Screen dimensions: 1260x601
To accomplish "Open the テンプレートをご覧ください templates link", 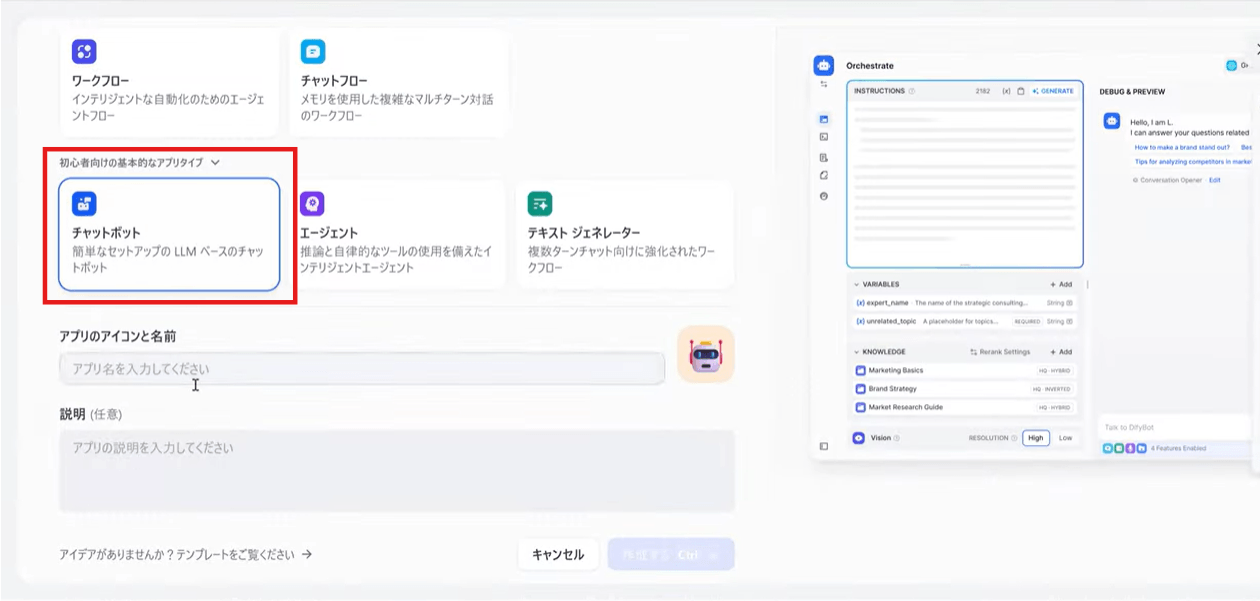I will (x=186, y=554).
